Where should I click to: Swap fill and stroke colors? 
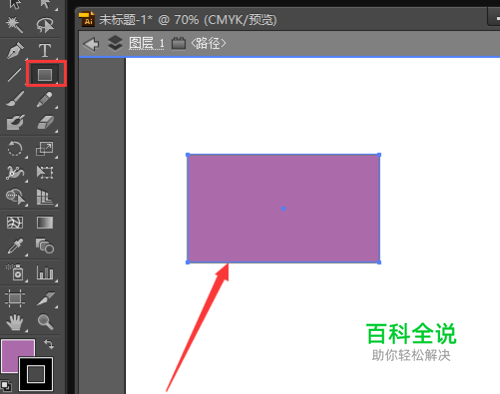coord(49,344)
